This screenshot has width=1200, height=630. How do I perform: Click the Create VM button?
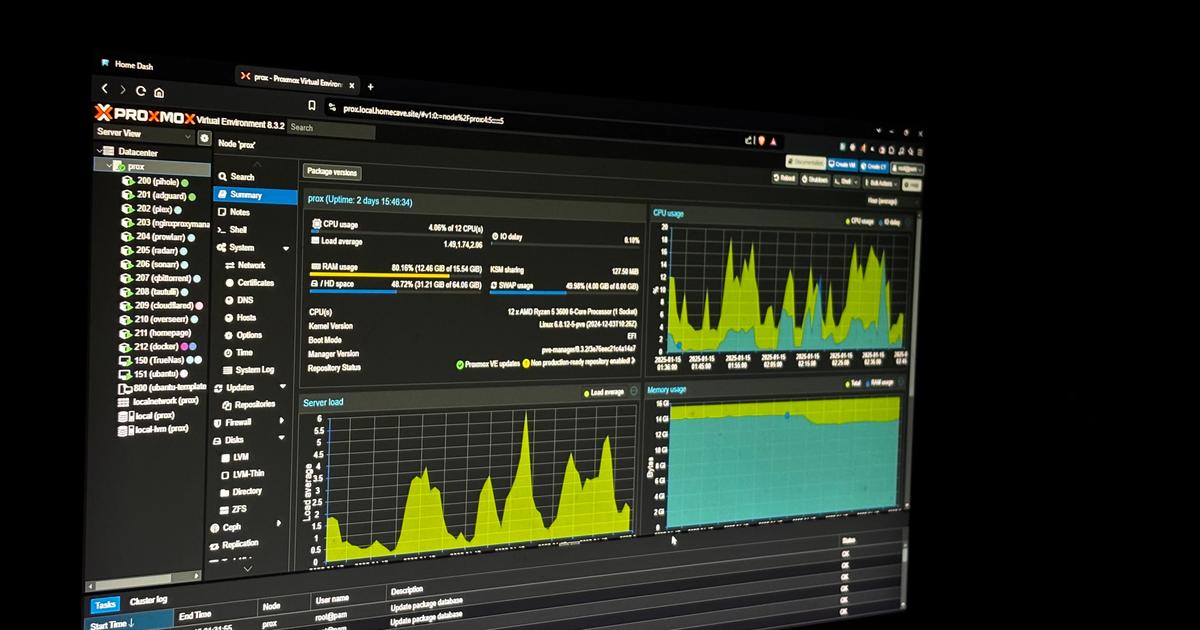pyautogui.click(x=841, y=165)
